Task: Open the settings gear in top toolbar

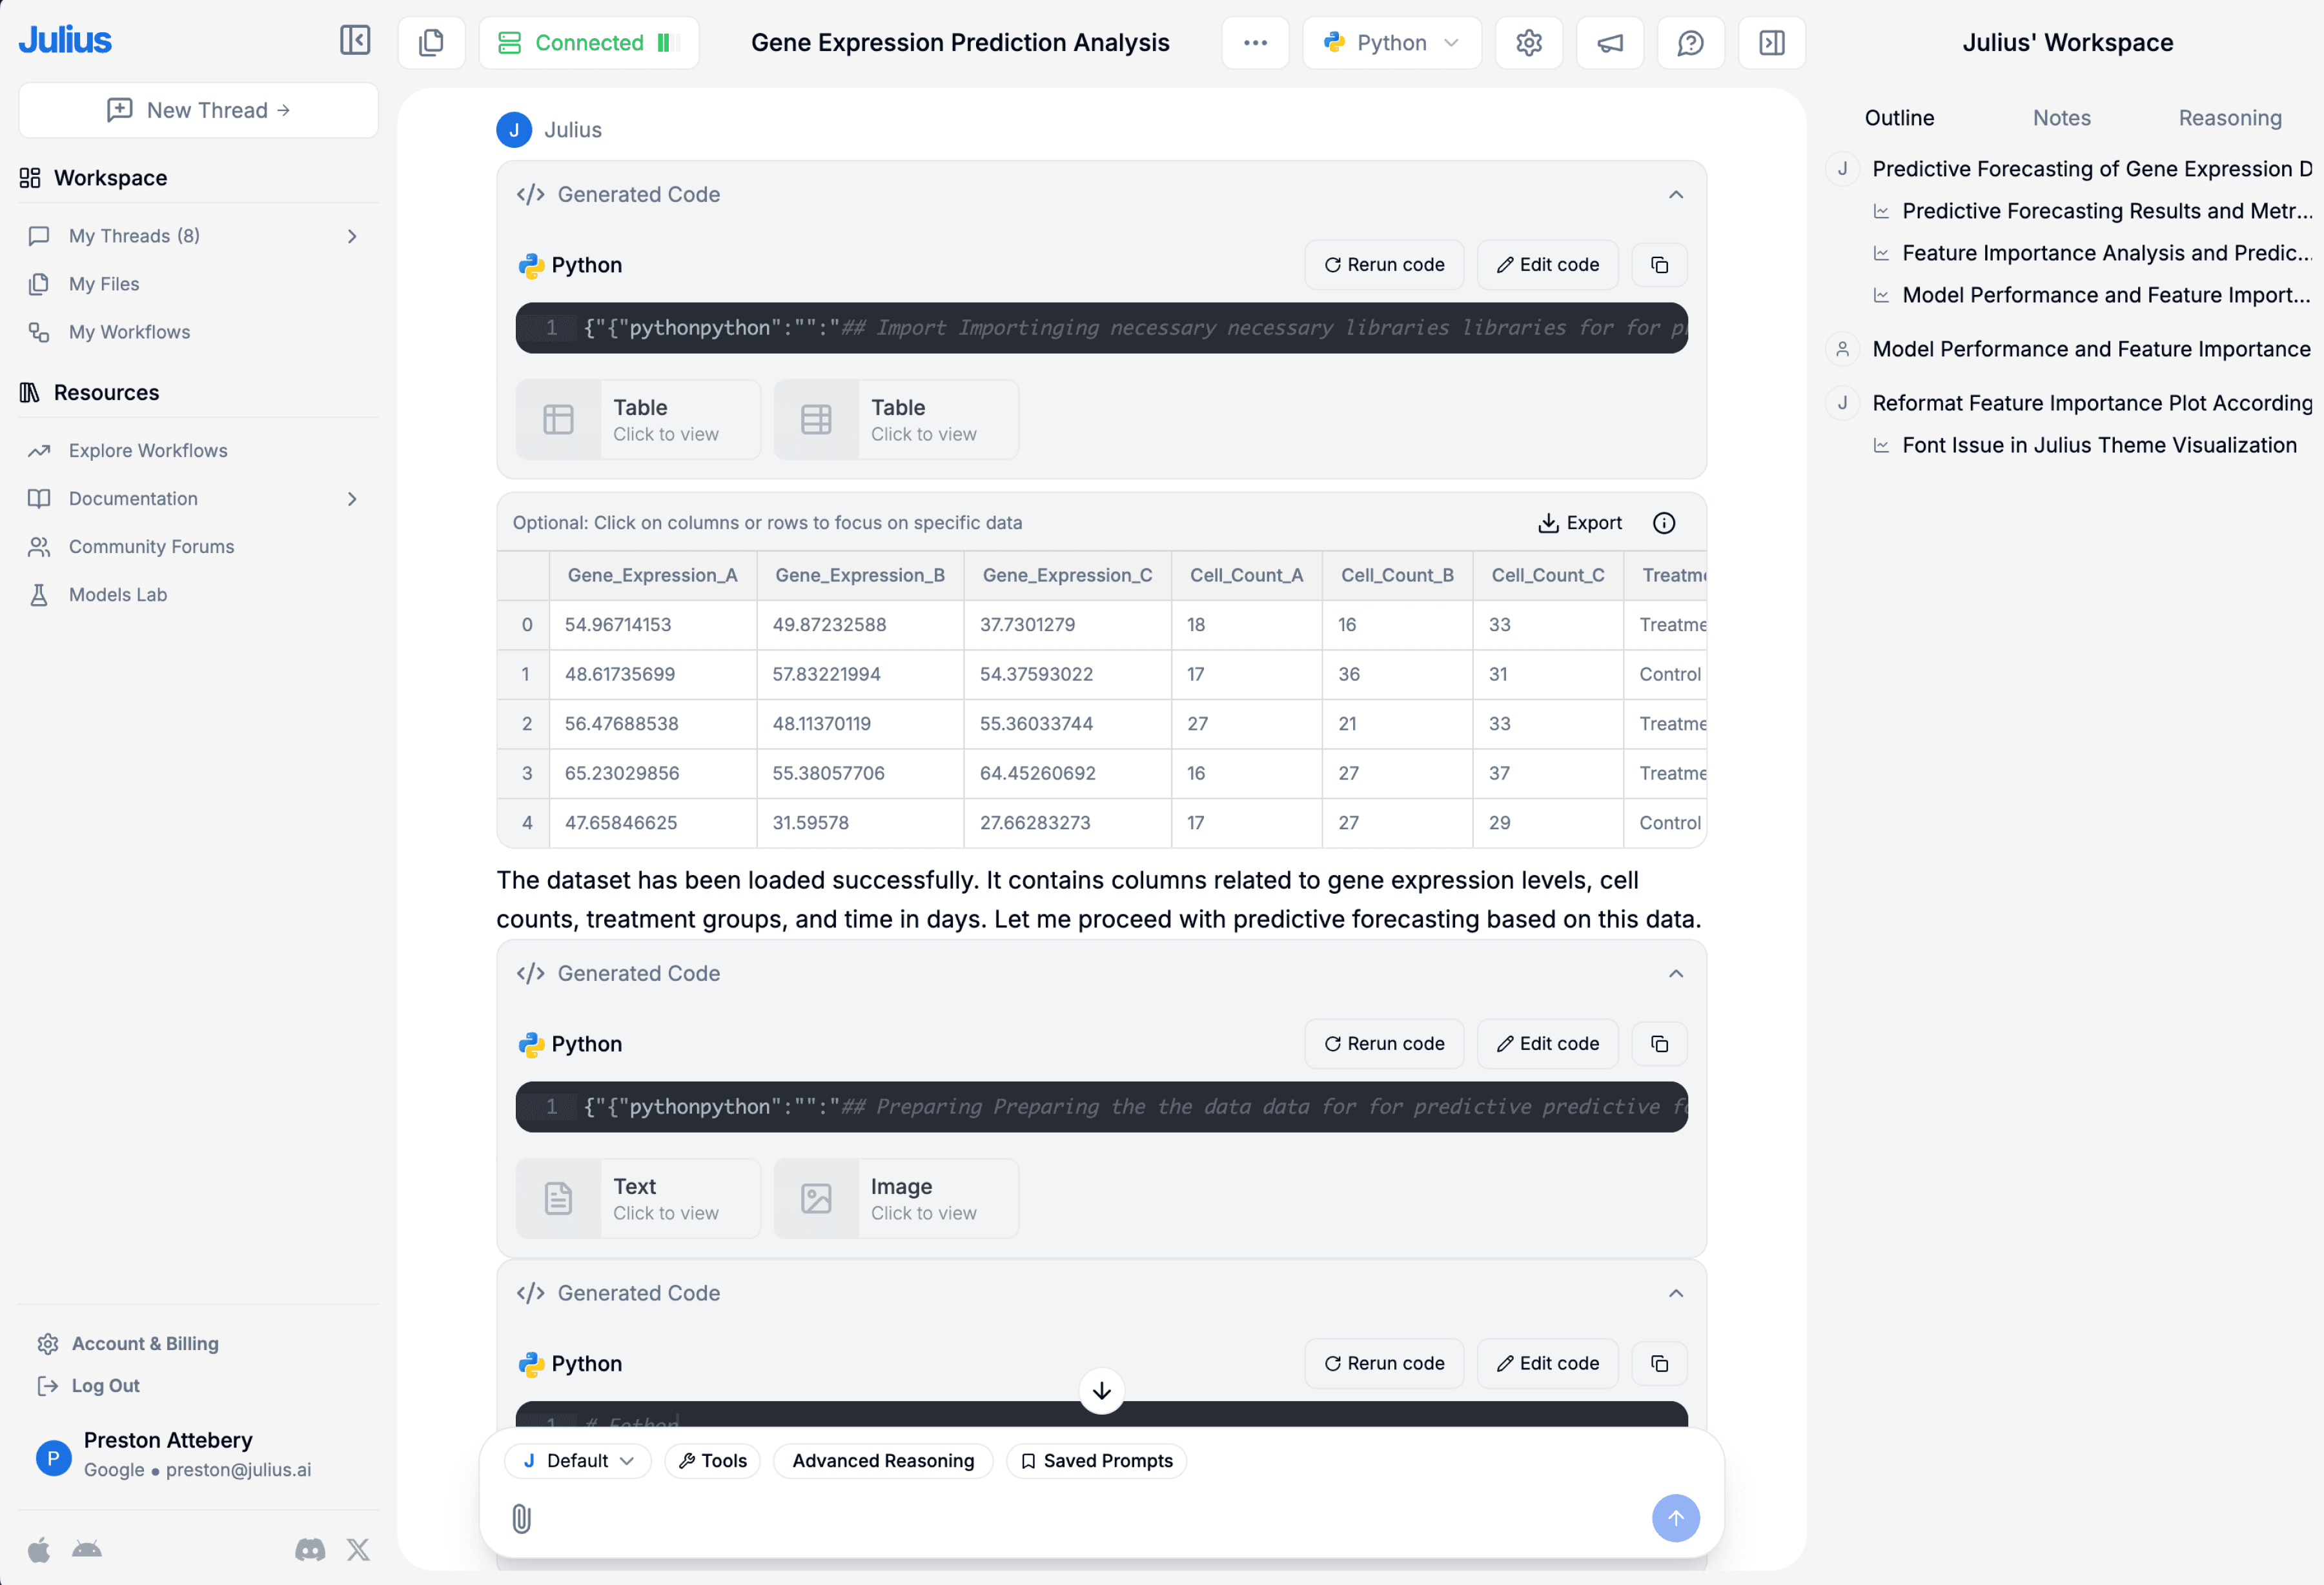Action: [1528, 42]
